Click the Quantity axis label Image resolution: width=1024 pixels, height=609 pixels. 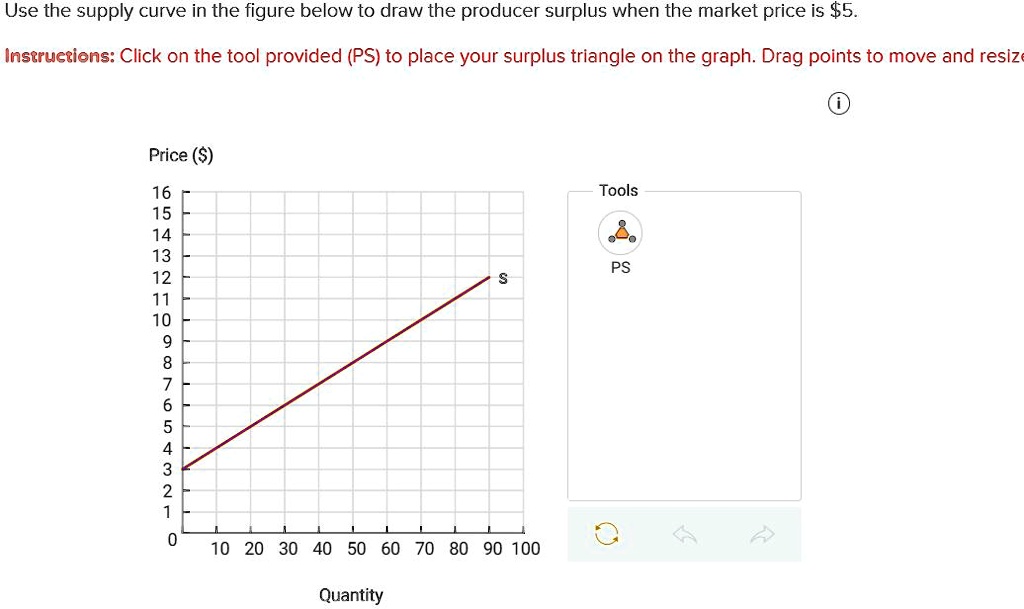pyautogui.click(x=351, y=595)
